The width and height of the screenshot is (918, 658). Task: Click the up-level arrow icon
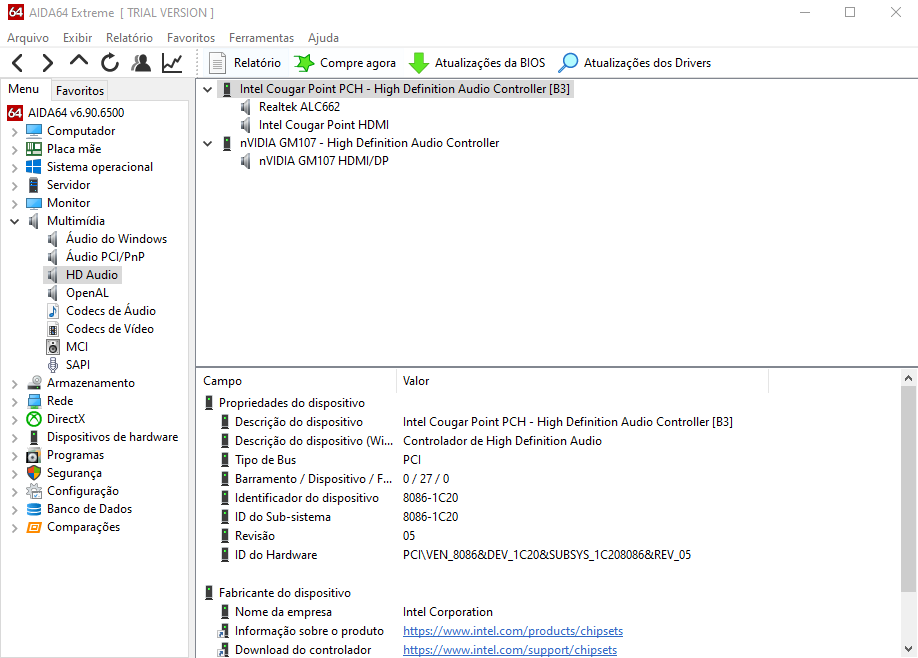[x=79, y=61]
